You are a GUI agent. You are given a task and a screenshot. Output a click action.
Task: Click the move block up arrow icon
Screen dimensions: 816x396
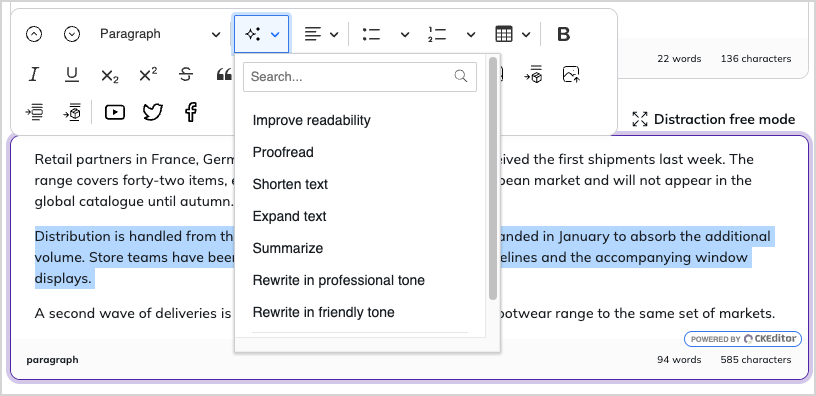coord(34,34)
